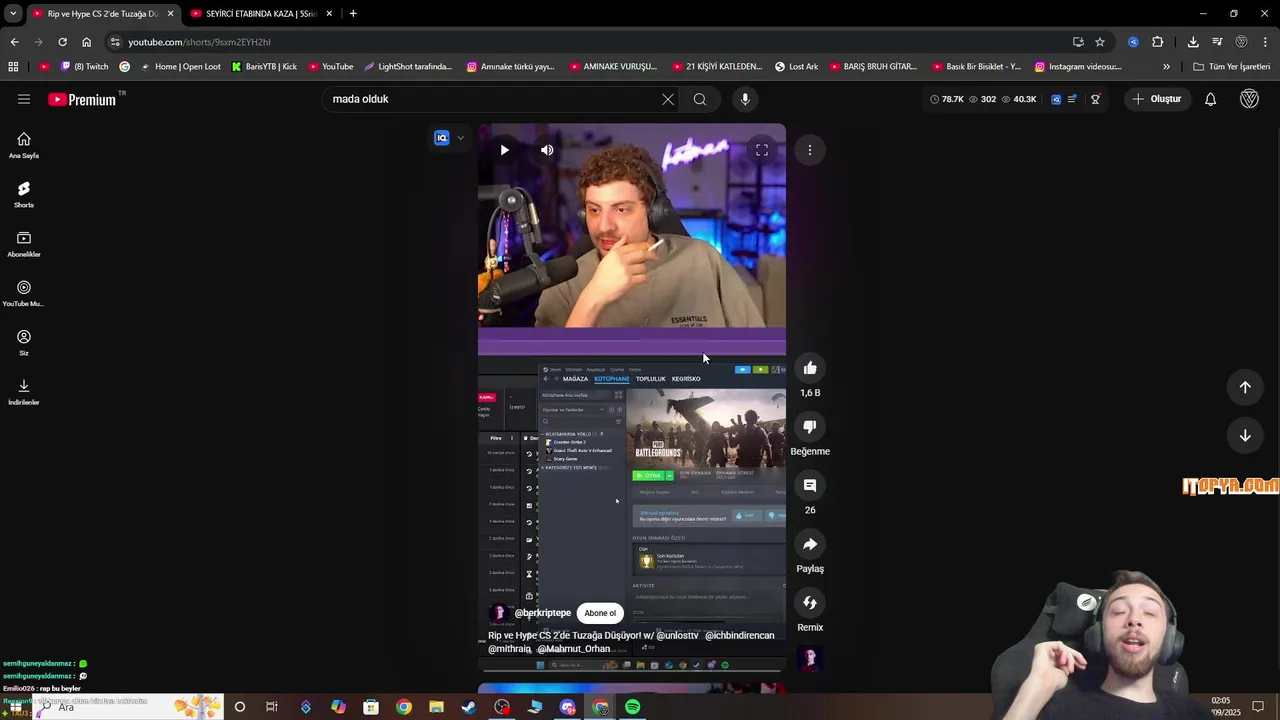Viewport: 1280px width, 720px height.
Task: Open Steam from the taskbar
Action: (469, 707)
